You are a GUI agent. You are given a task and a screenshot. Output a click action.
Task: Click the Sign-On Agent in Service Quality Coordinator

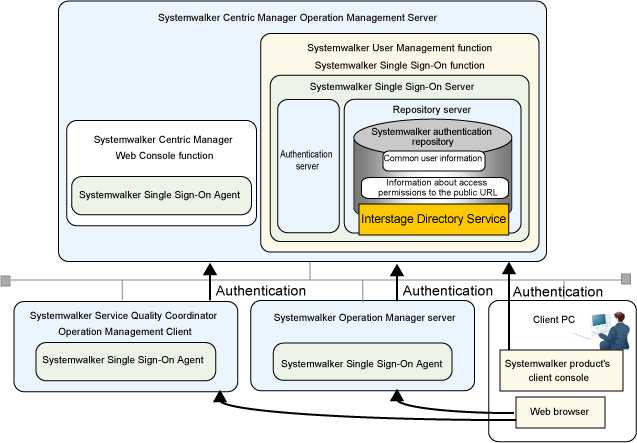(x=126, y=361)
